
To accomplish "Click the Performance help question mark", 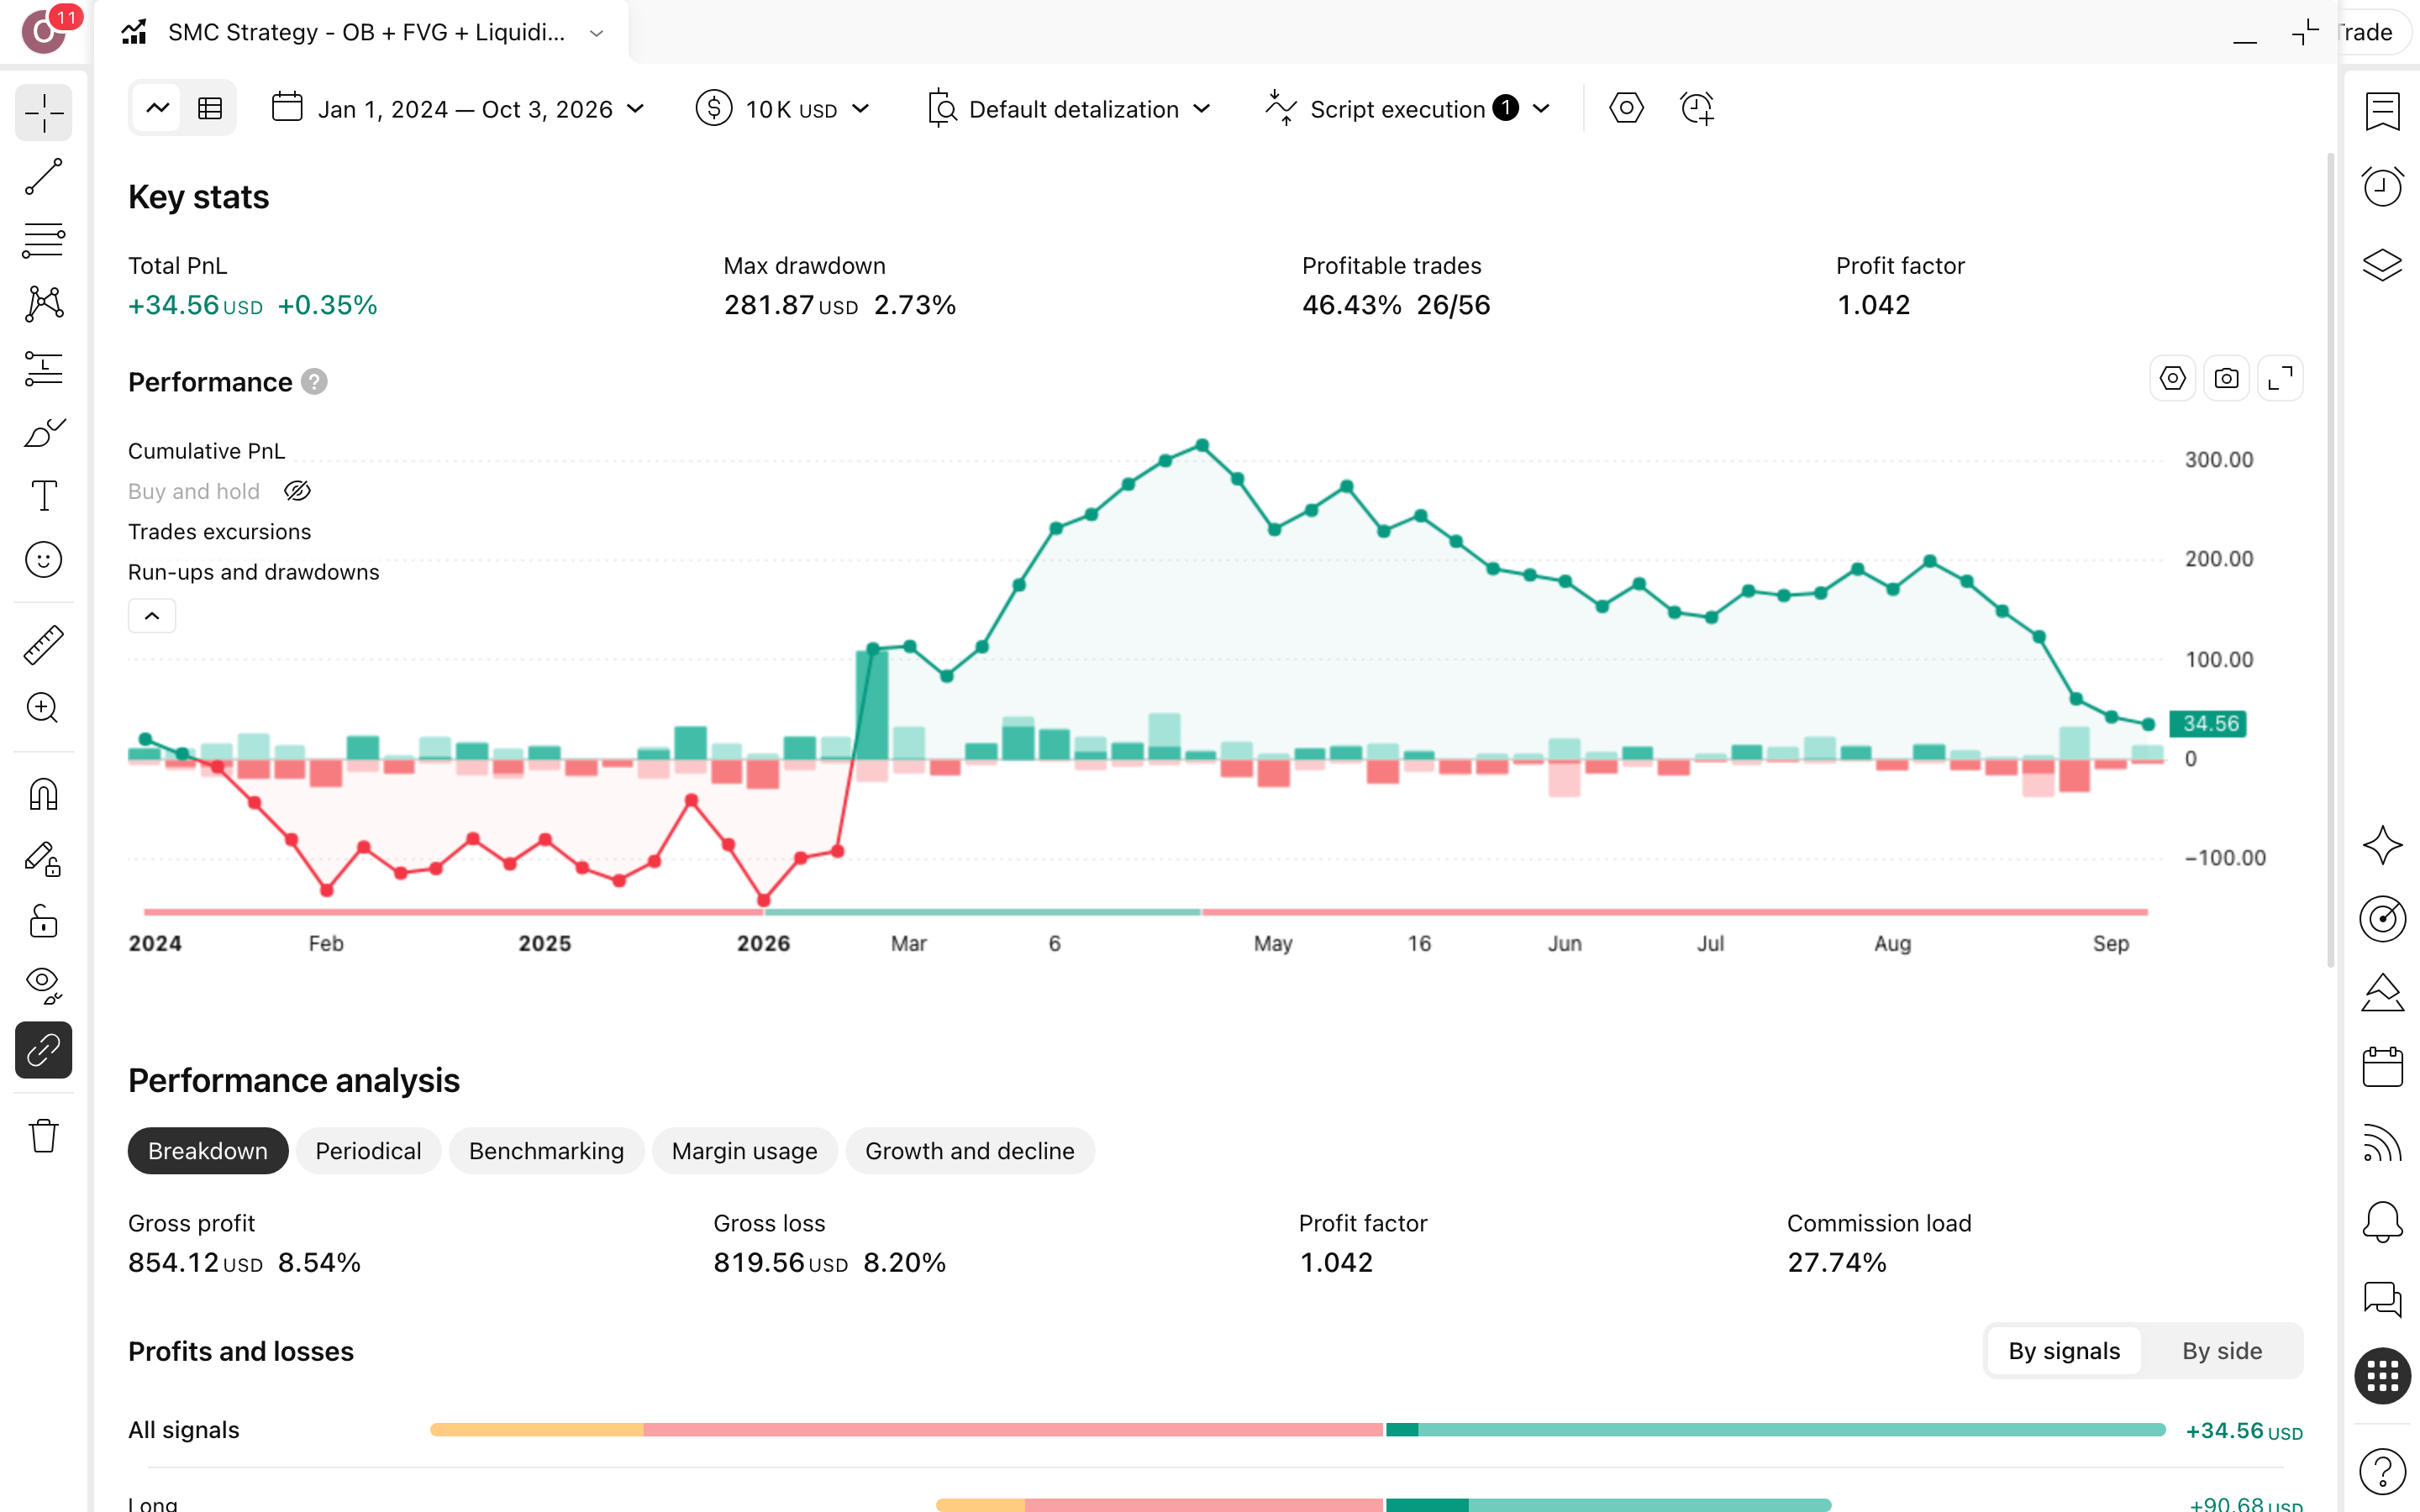I will pos(314,382).
